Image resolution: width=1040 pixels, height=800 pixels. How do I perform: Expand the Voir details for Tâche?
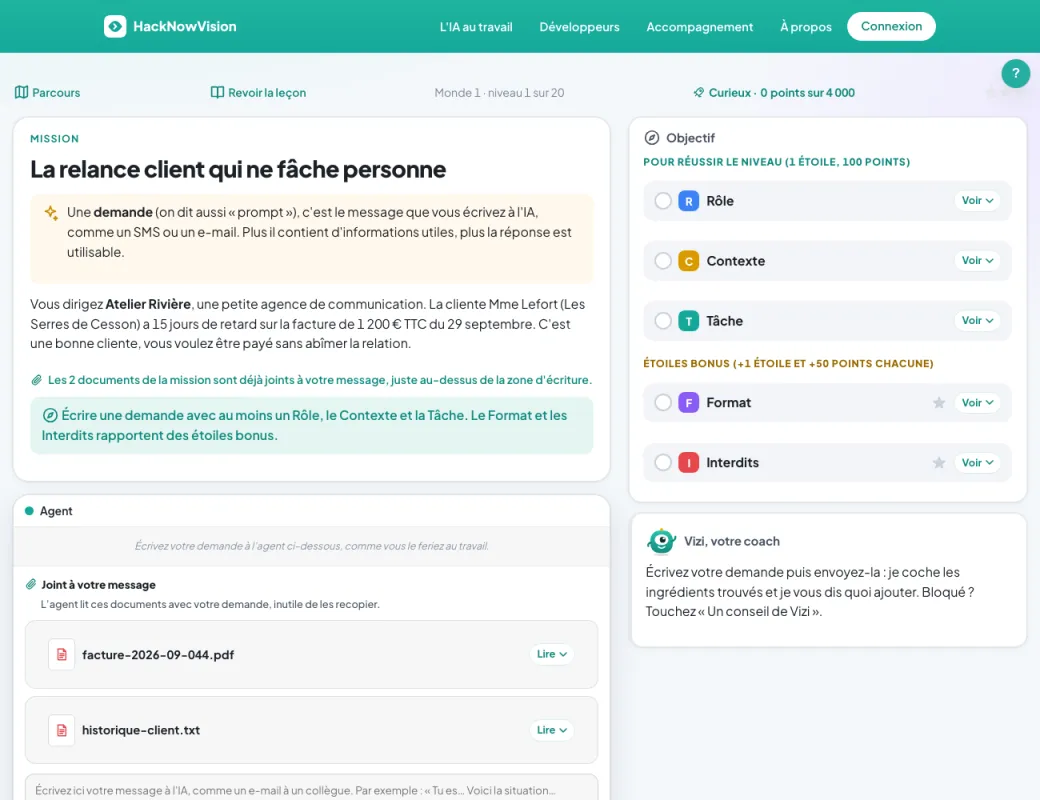[977, 320]
